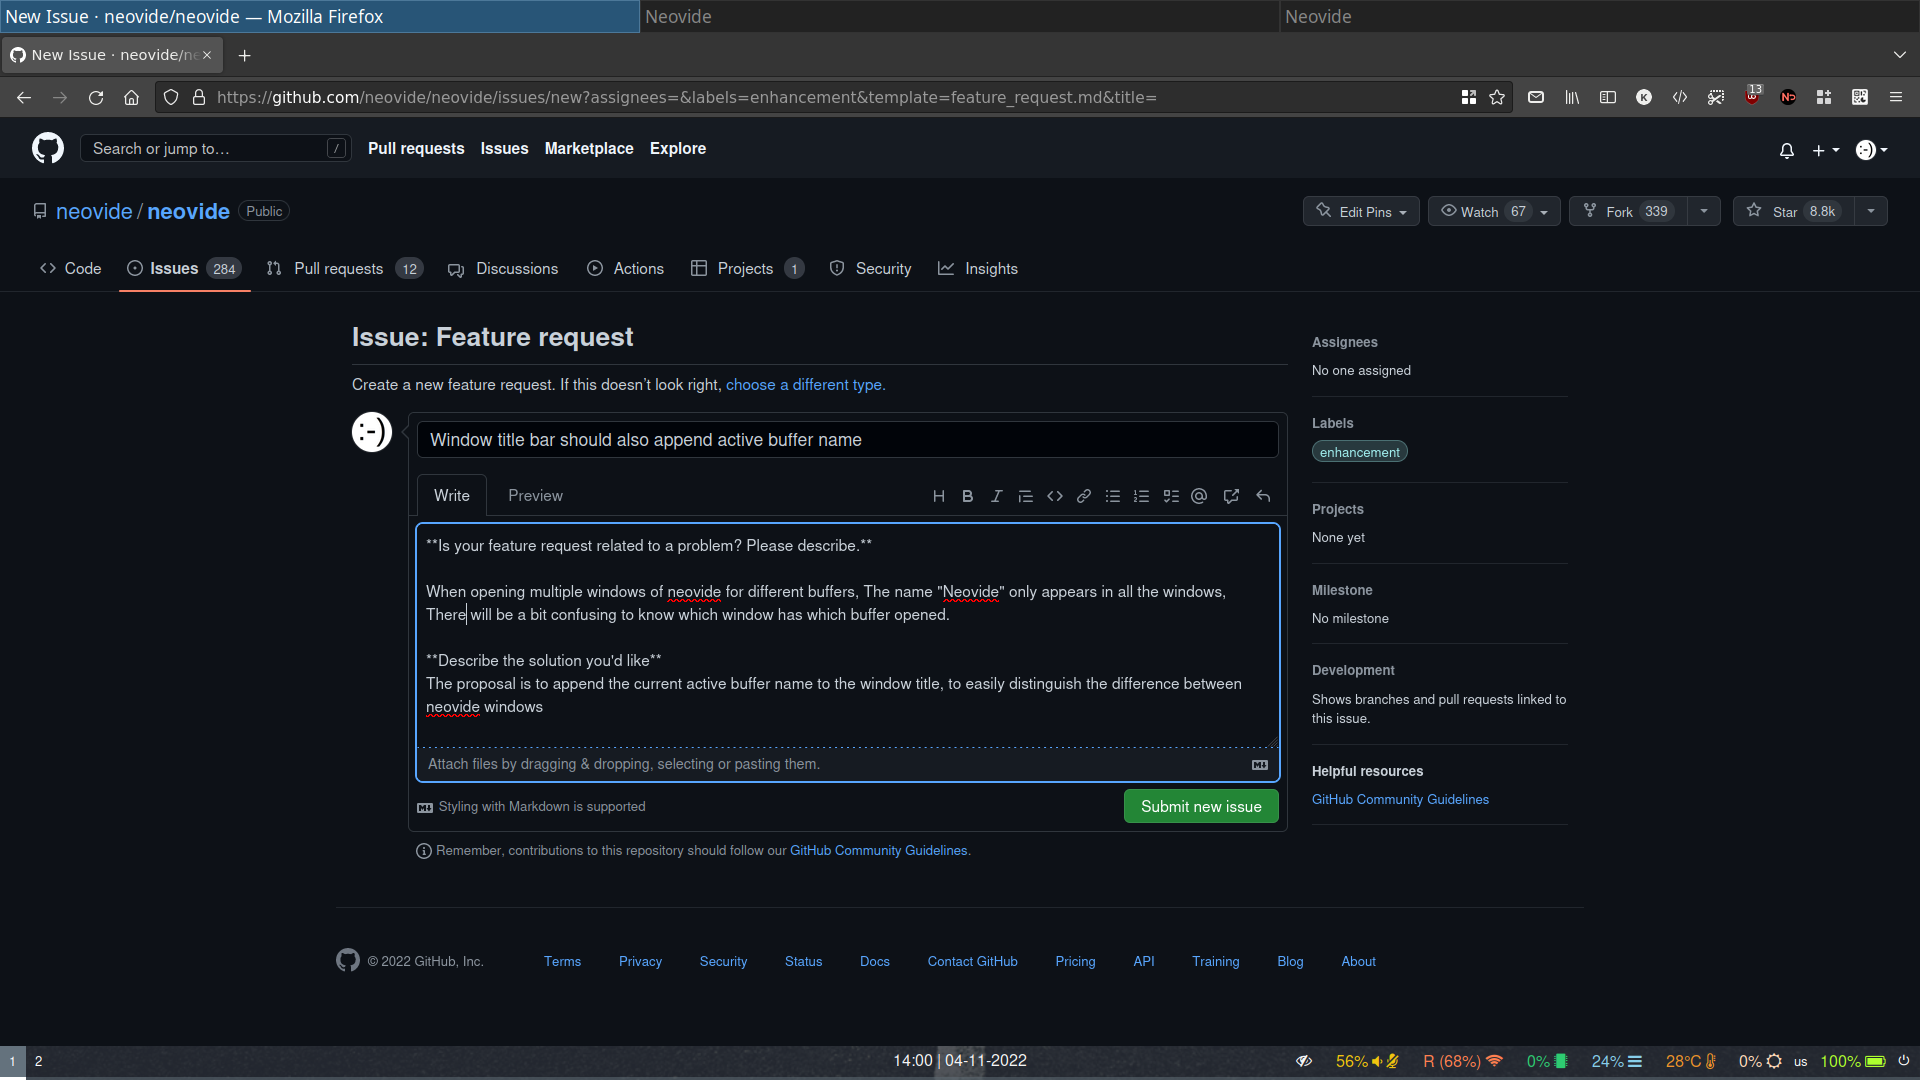Open the tab overview chevron
The height and width of the screenshot is (1080, 1920).
(1899, 55)
